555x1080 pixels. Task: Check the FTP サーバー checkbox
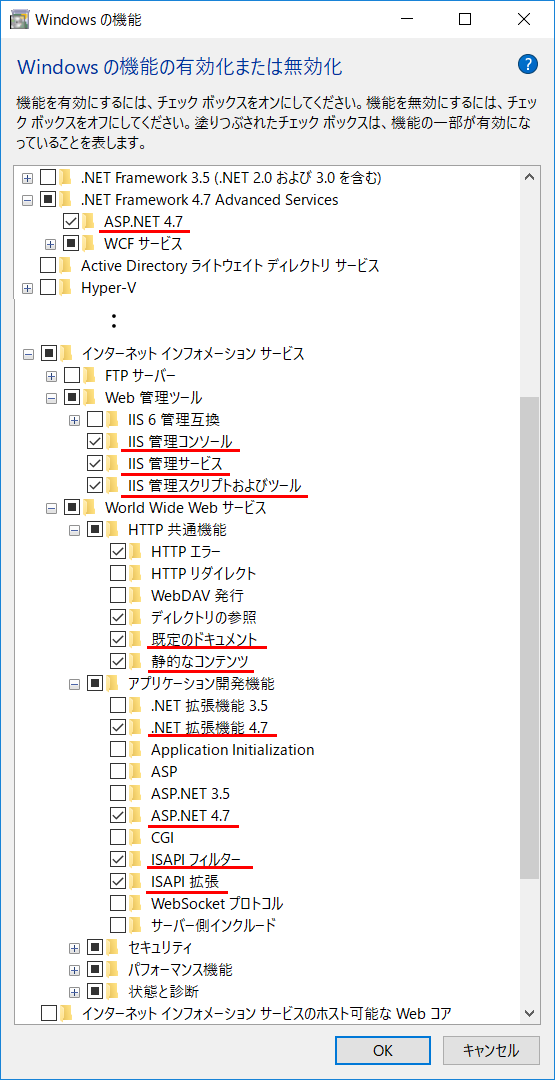(71, 376)
